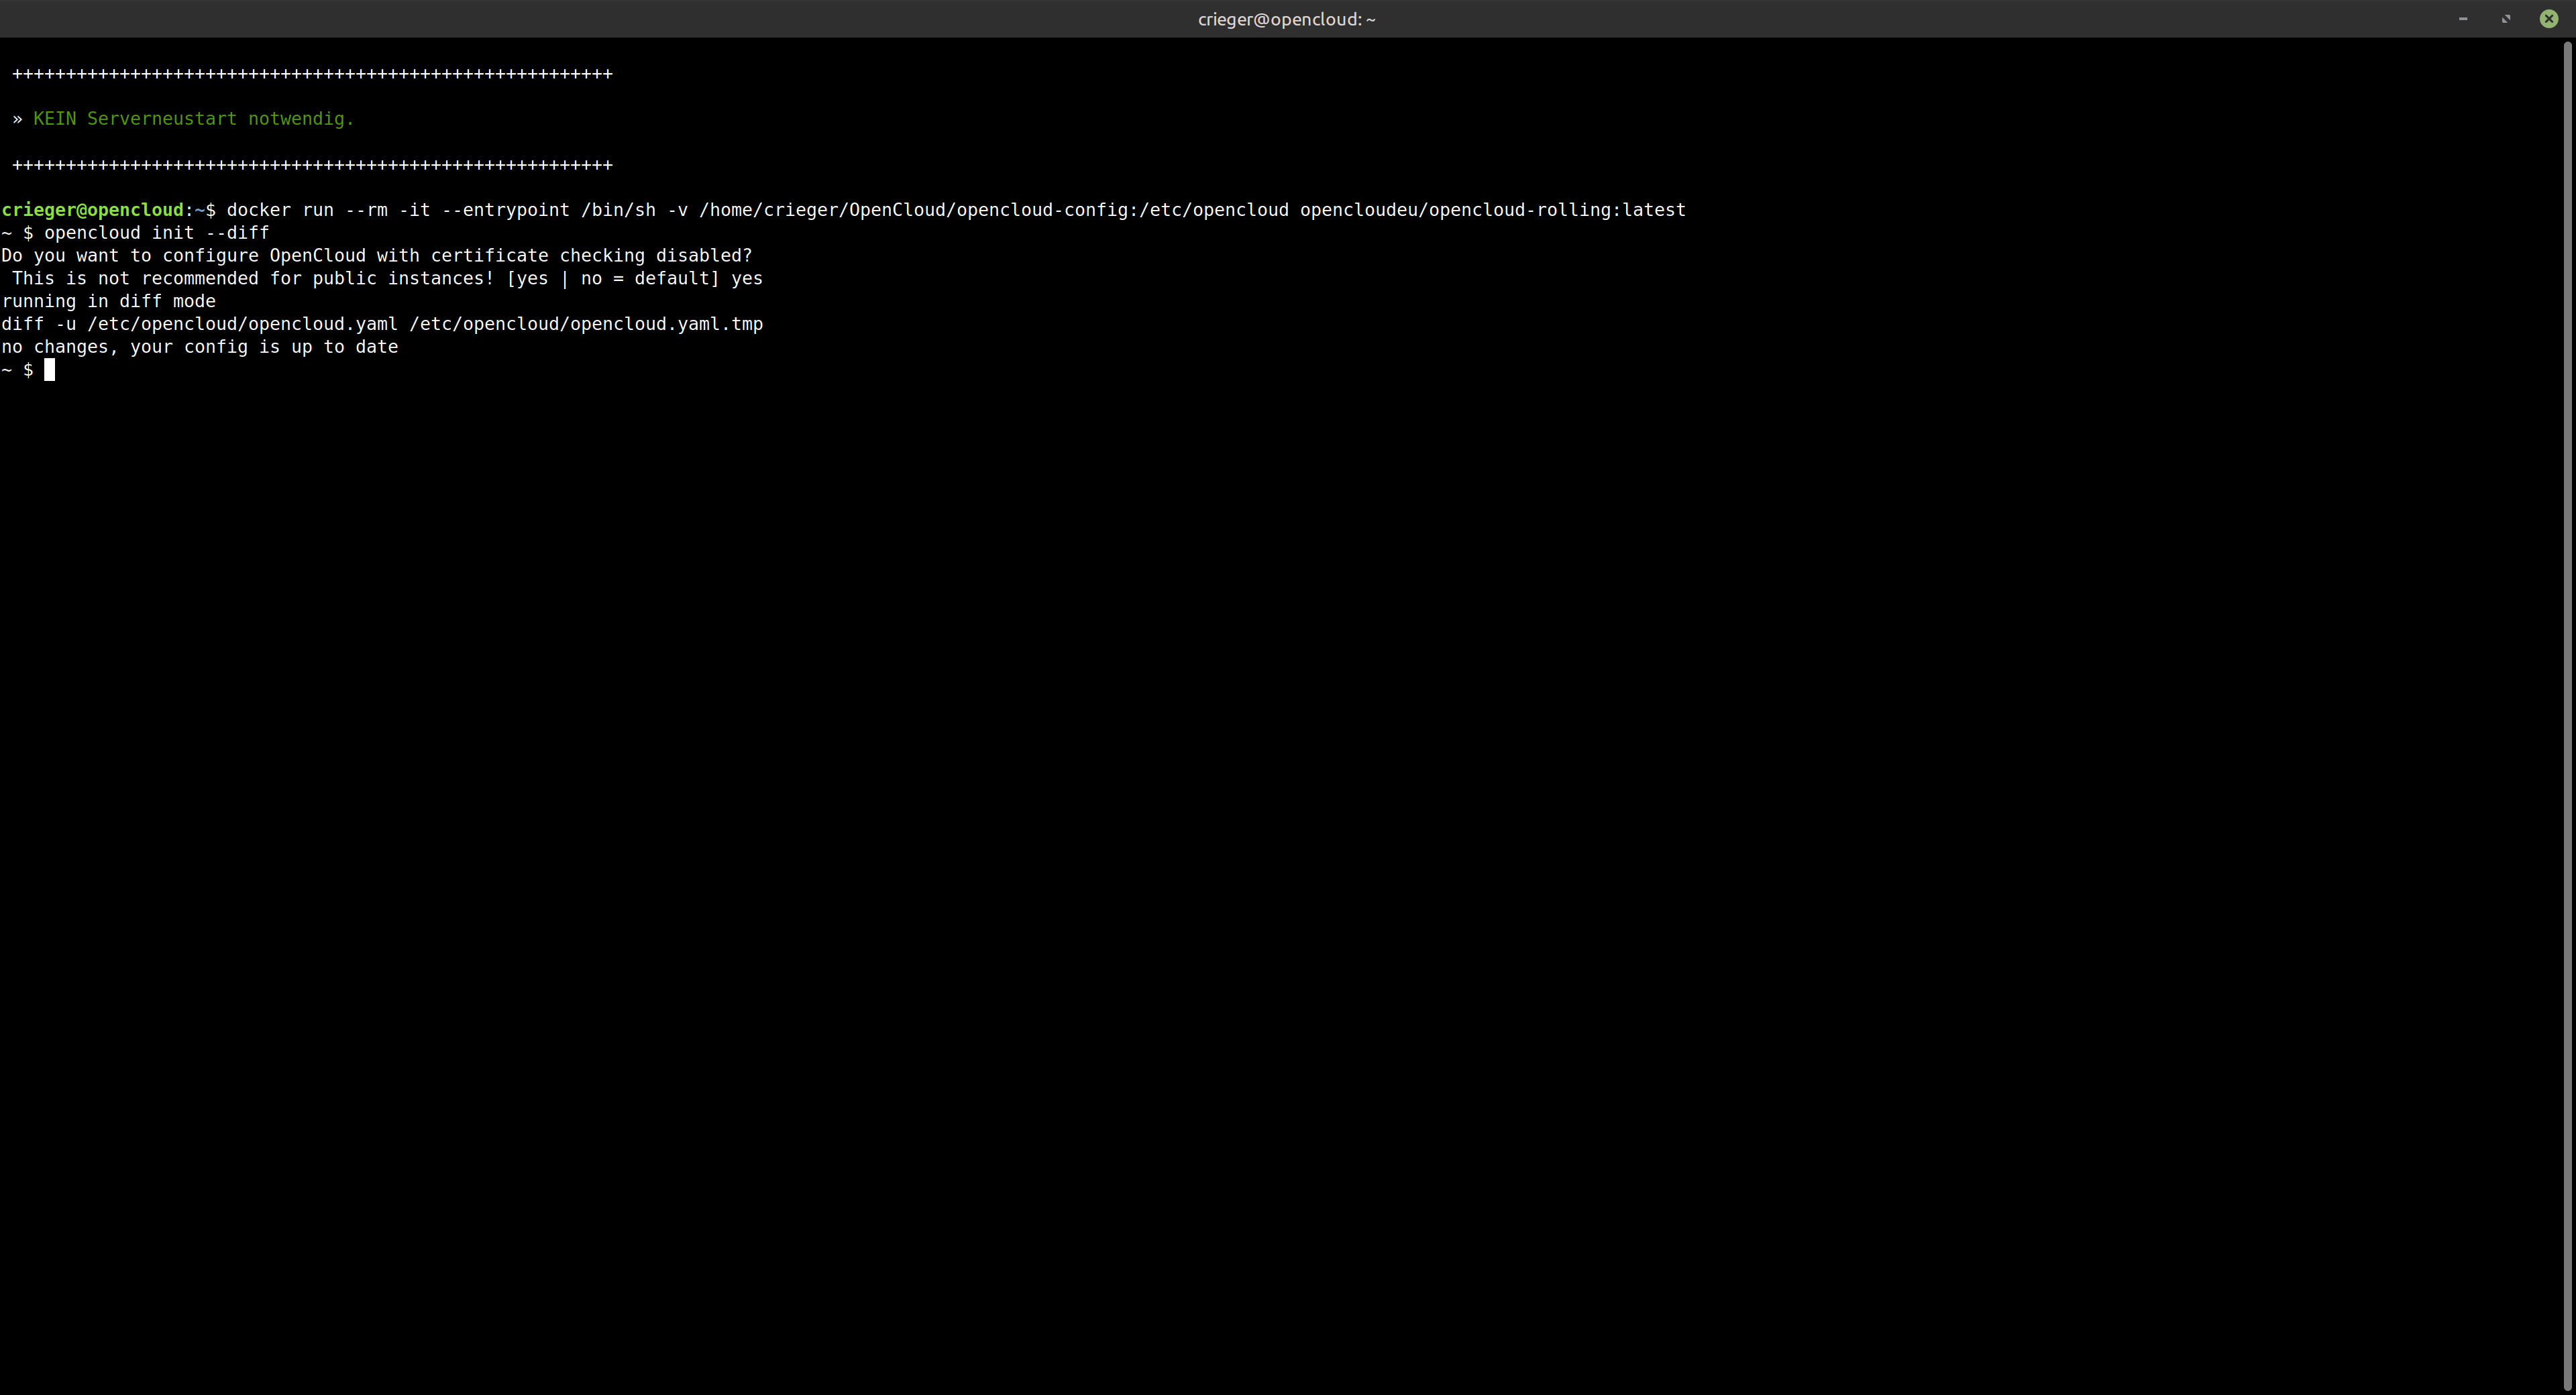Maximize the terminal window
Viewport: 2576px width, 1395px height.
tap(2506, 19)
